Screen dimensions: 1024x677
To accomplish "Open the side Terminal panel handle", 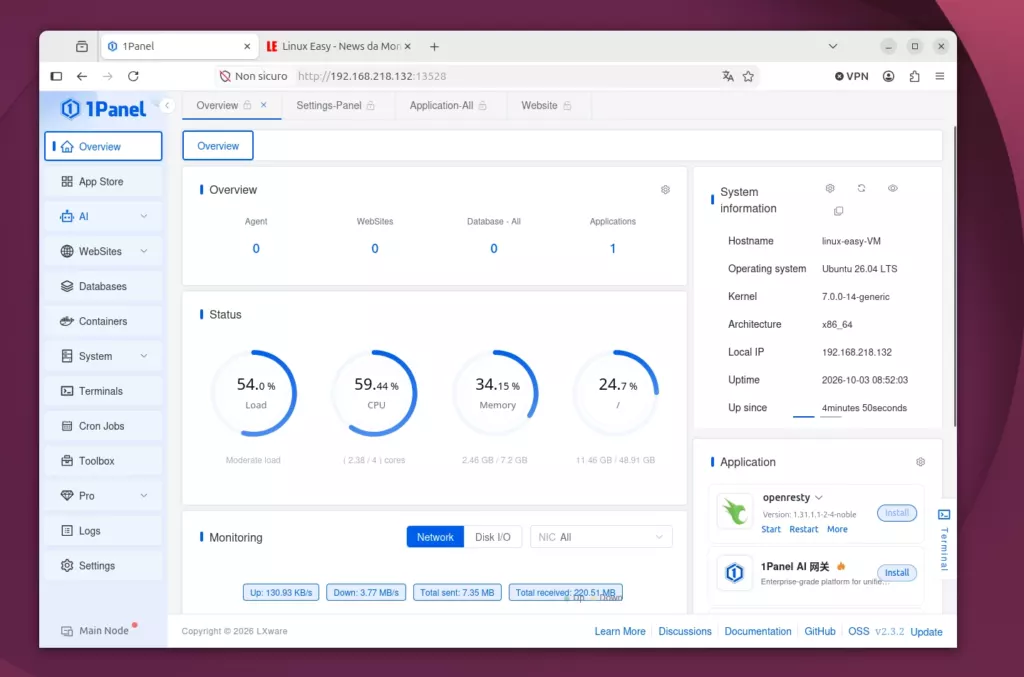I will (944, 539).
